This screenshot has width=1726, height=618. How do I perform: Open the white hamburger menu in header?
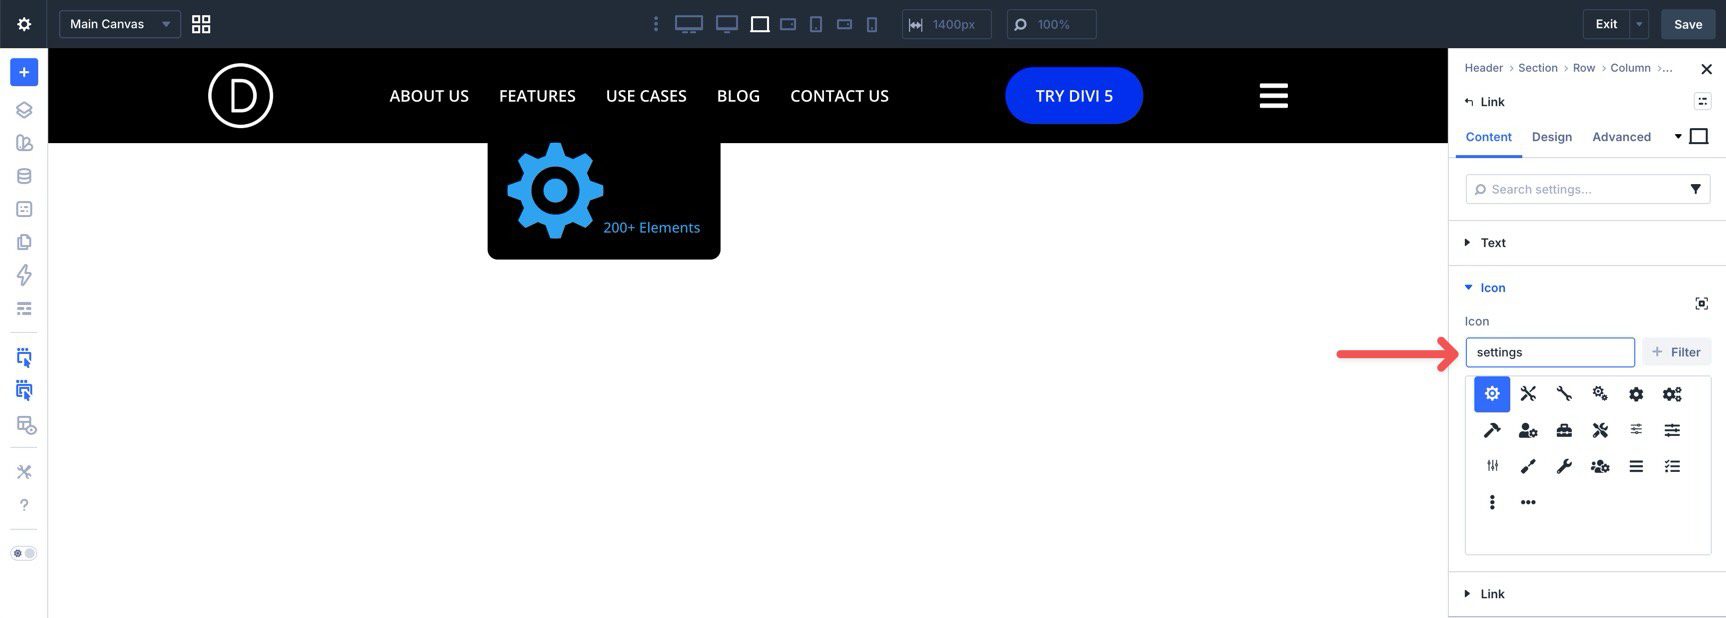1273,96
